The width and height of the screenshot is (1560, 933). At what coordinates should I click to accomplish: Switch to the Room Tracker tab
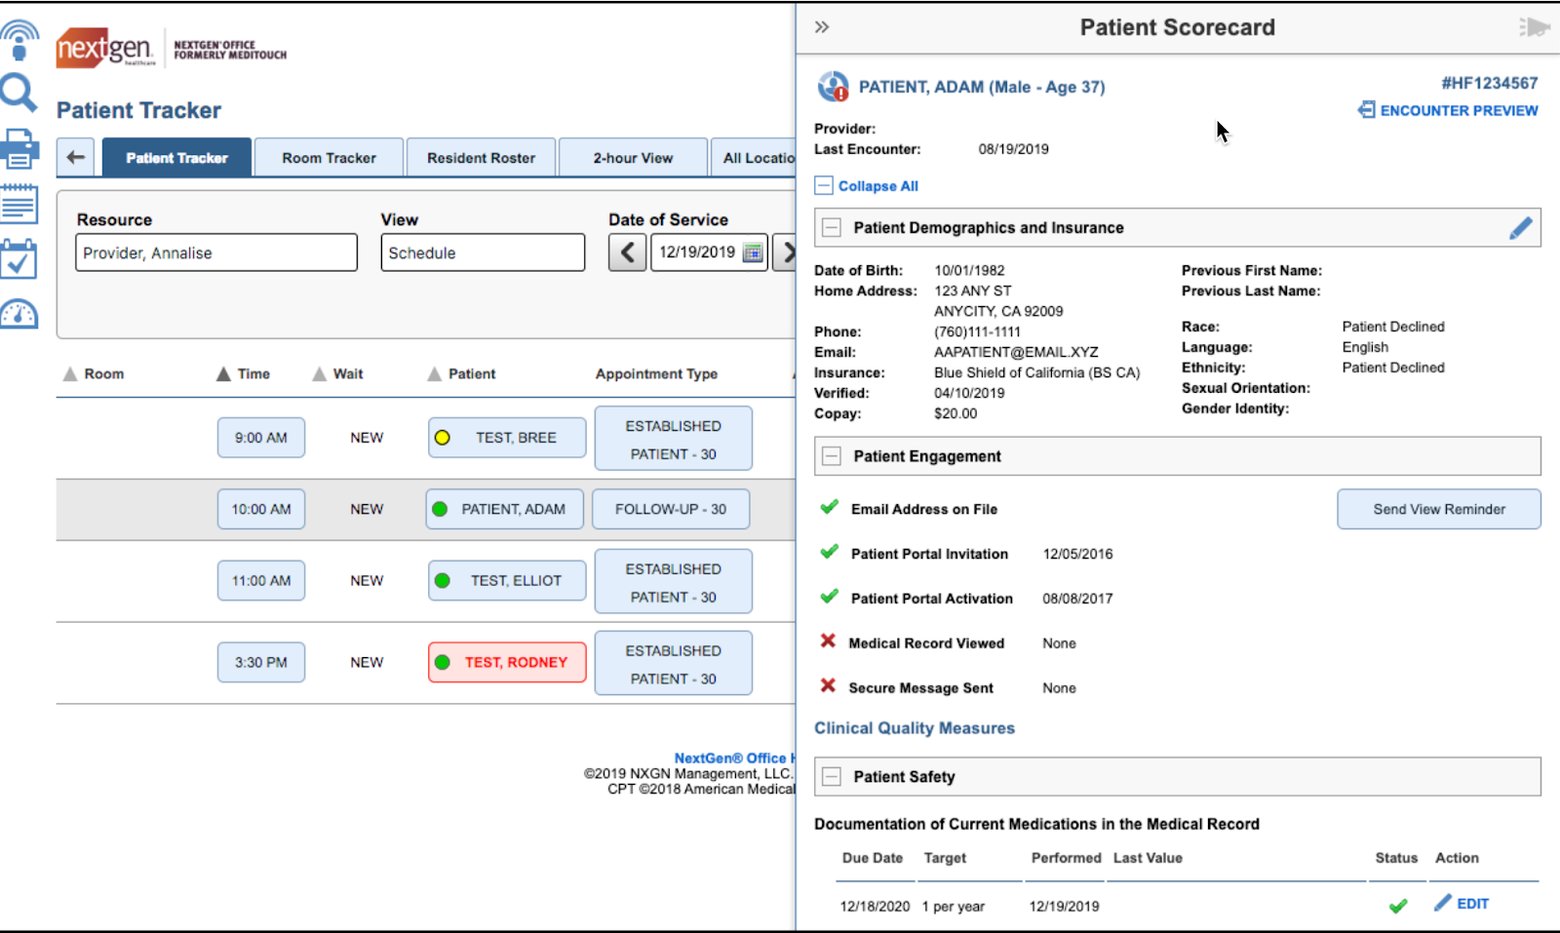point(329,157)
